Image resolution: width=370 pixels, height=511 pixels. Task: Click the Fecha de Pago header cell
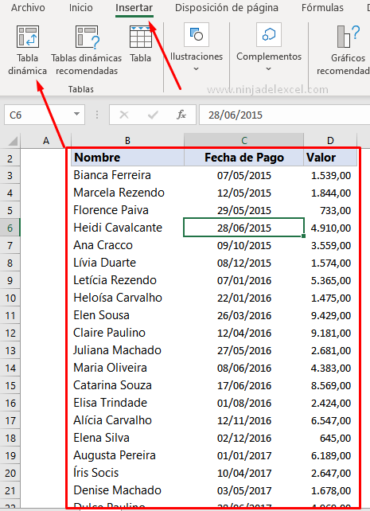(244, 157)
